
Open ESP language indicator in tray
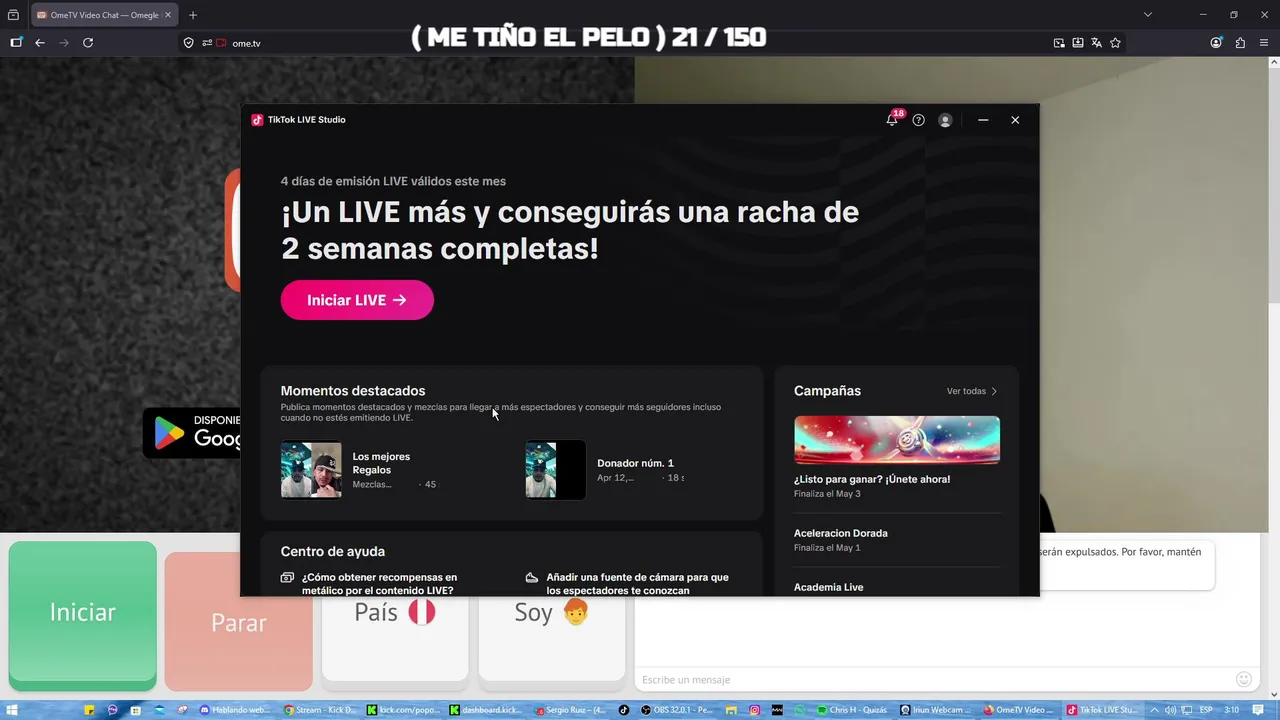pyautogui.click(x=1206, y=710)
